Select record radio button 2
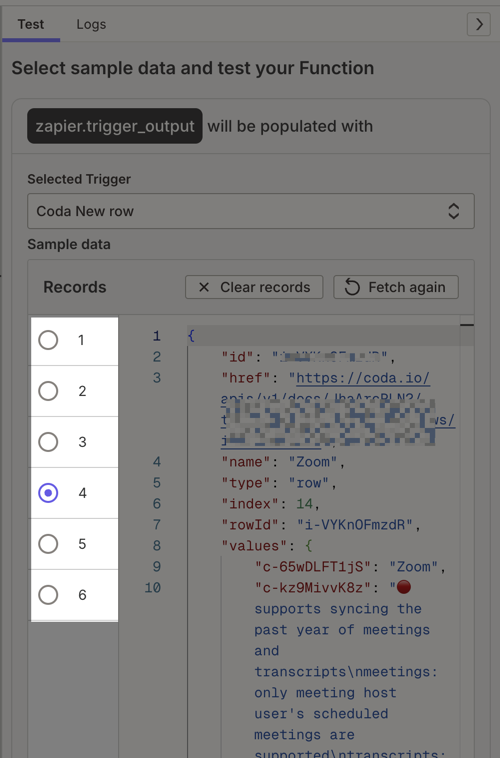500x758 pixels. [48, 391]
